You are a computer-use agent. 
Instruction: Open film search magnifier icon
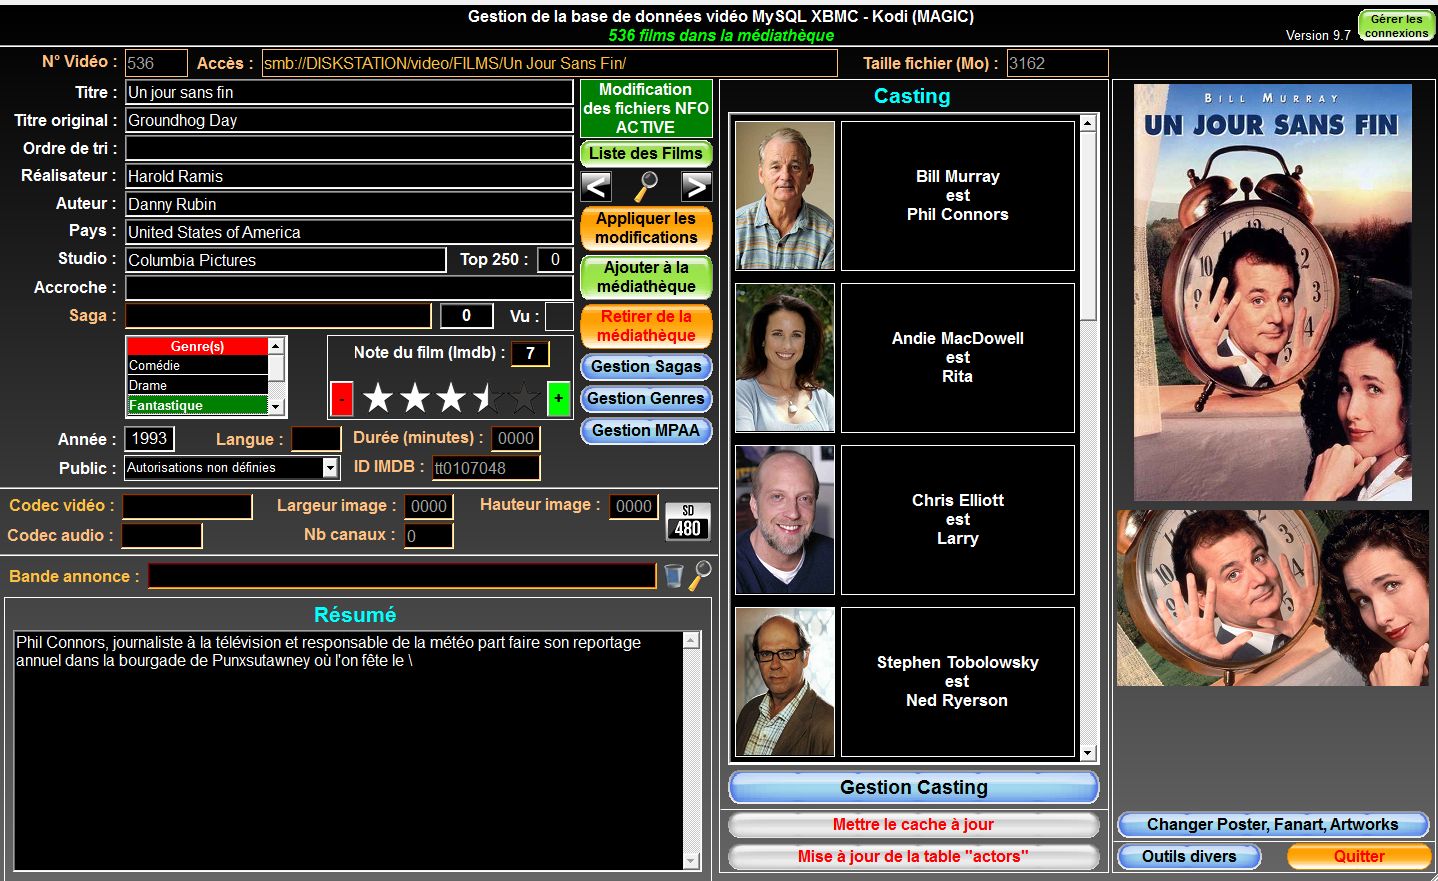click(646, 186)
